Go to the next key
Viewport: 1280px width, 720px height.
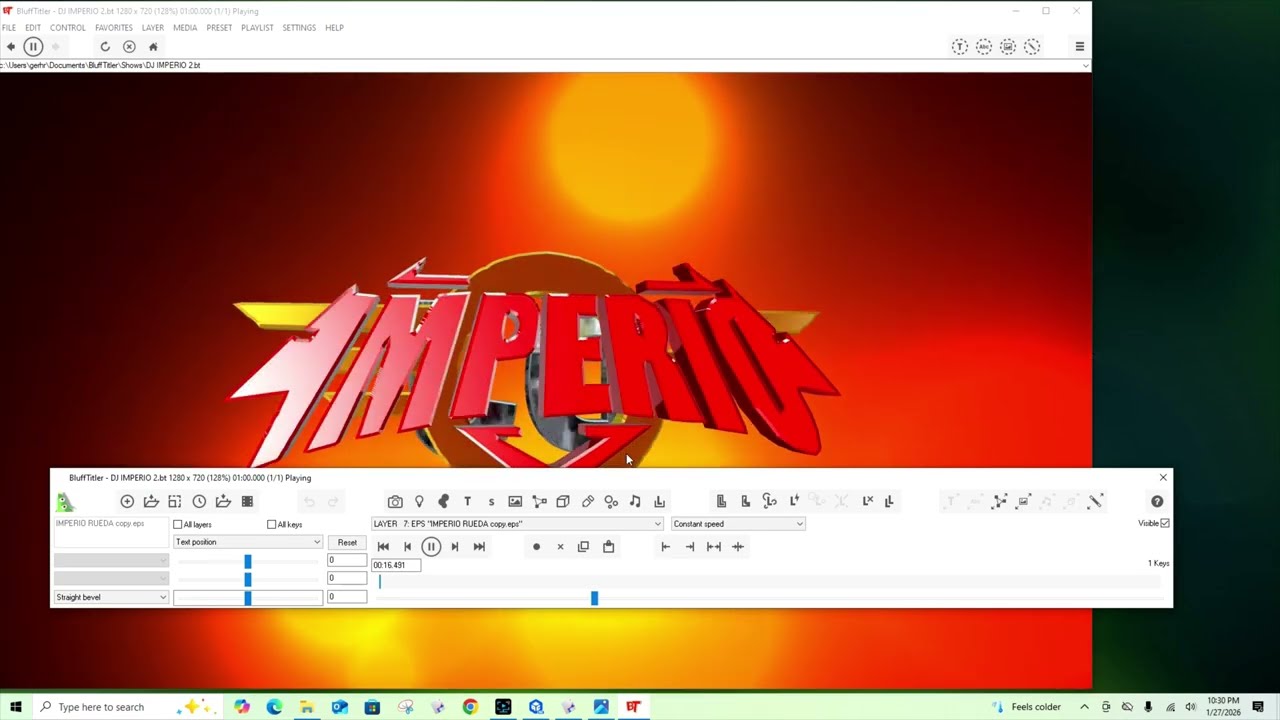pyautogui.click(x=455, y=547)
